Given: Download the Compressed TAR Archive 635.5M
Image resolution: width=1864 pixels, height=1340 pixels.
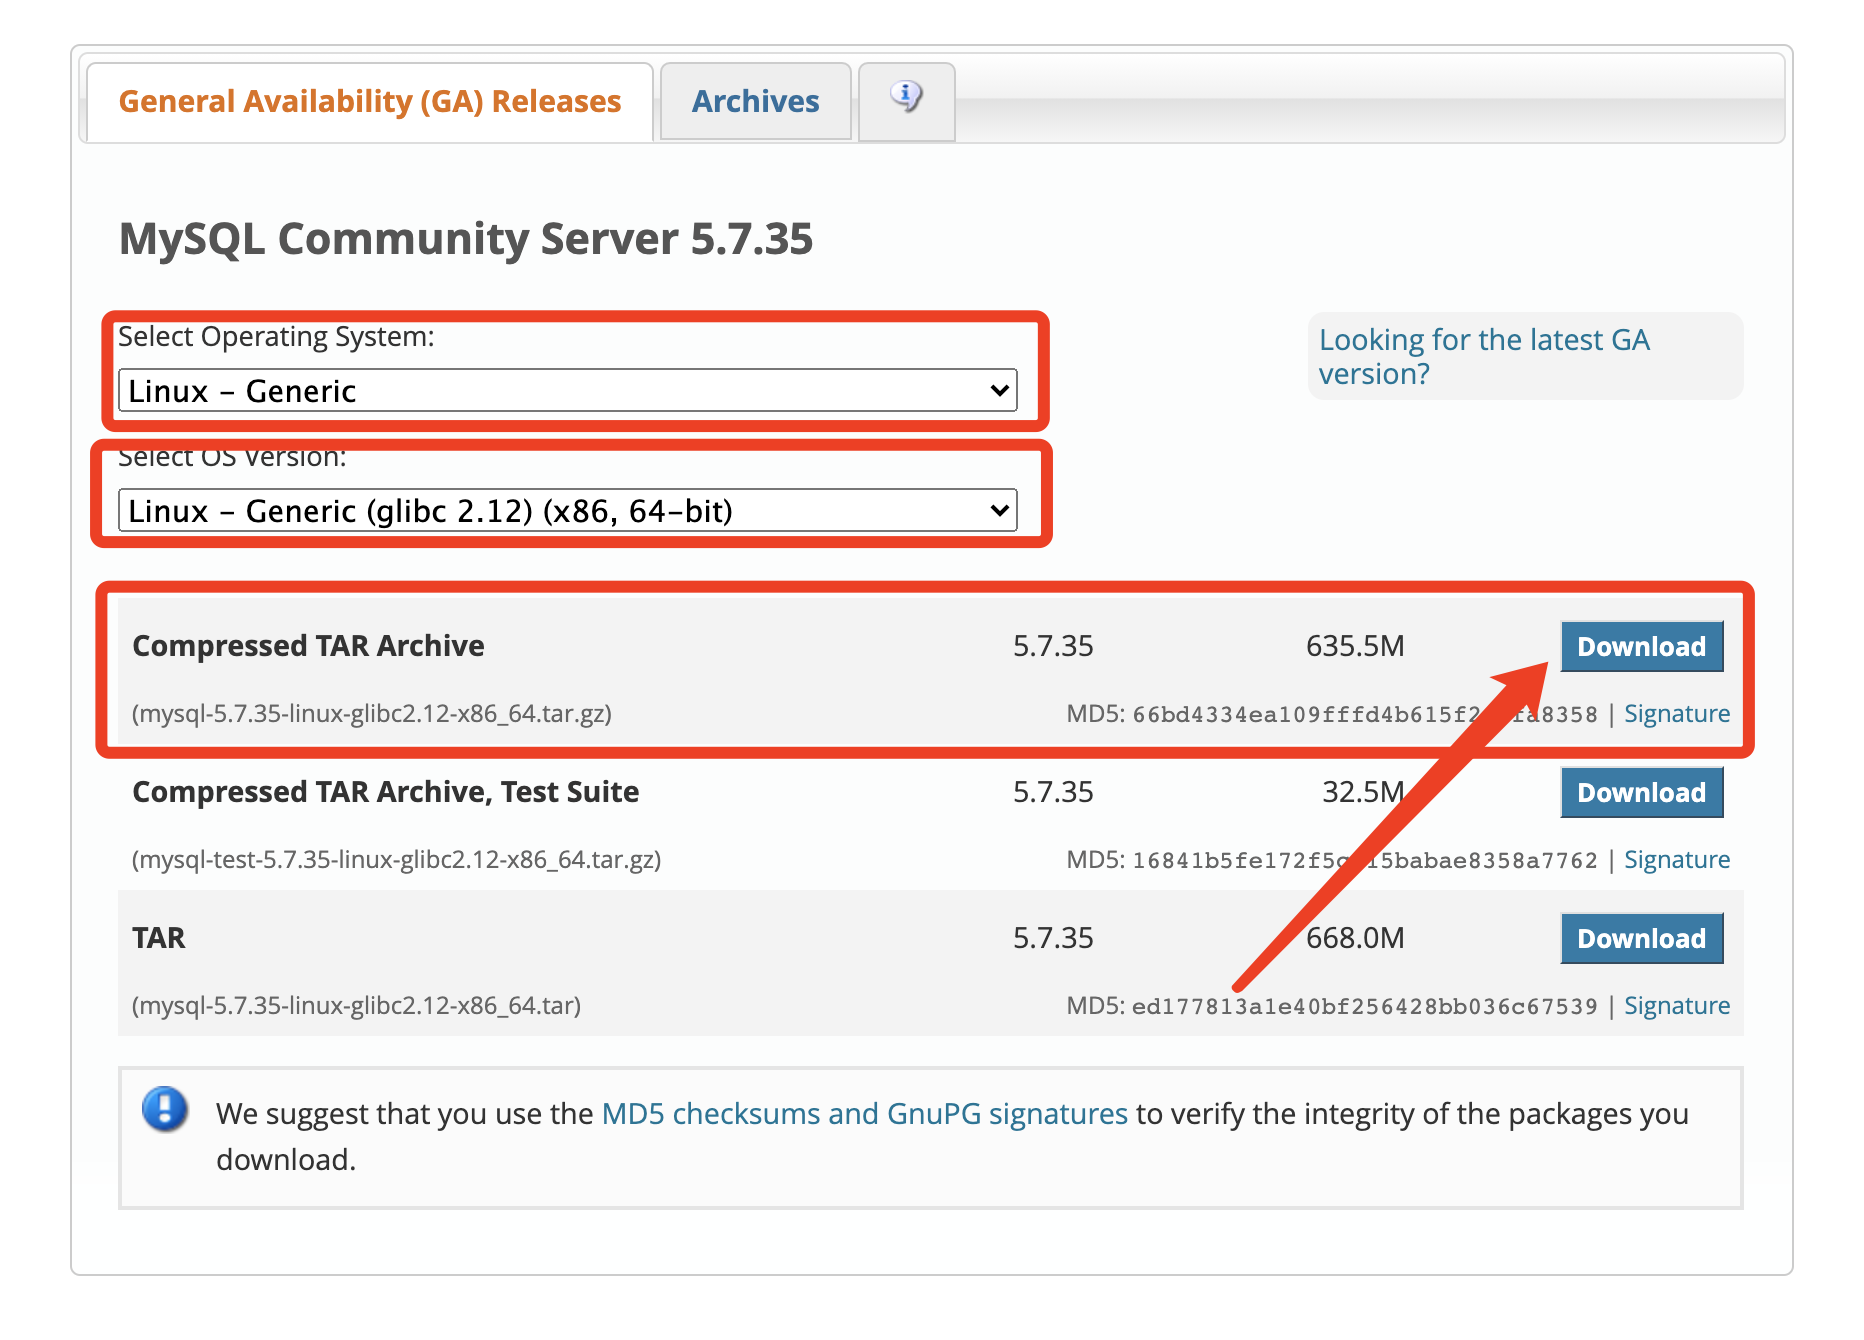Looking at the screenshot, I should pyautogui.click(x=1641, y=647).
